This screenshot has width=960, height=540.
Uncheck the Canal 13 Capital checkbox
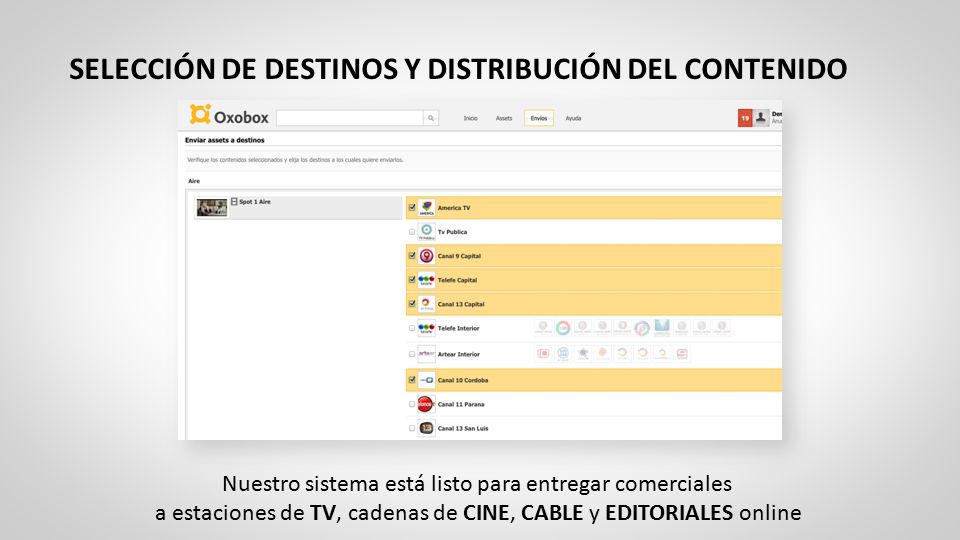pyautogui.click(x=412, y=304)
